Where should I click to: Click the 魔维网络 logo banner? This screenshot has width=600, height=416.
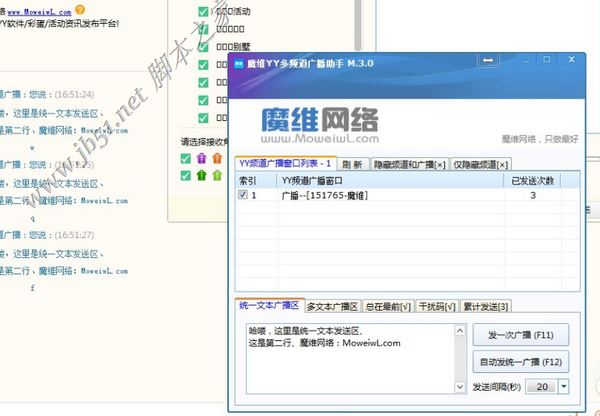pos(320,125)
